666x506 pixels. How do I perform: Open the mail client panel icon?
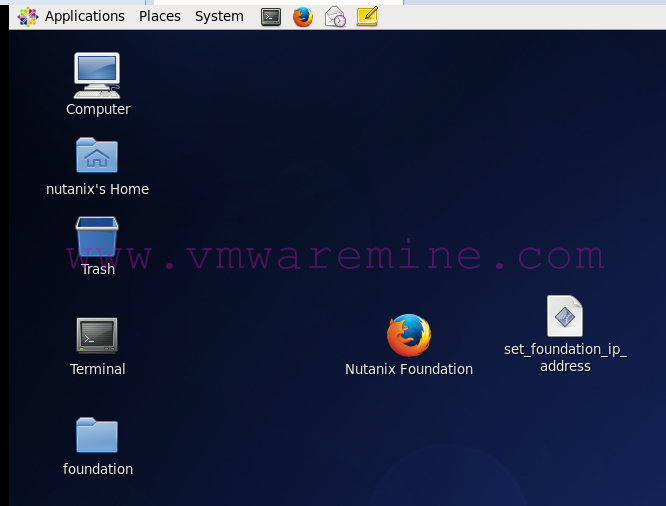click(335, 17)
